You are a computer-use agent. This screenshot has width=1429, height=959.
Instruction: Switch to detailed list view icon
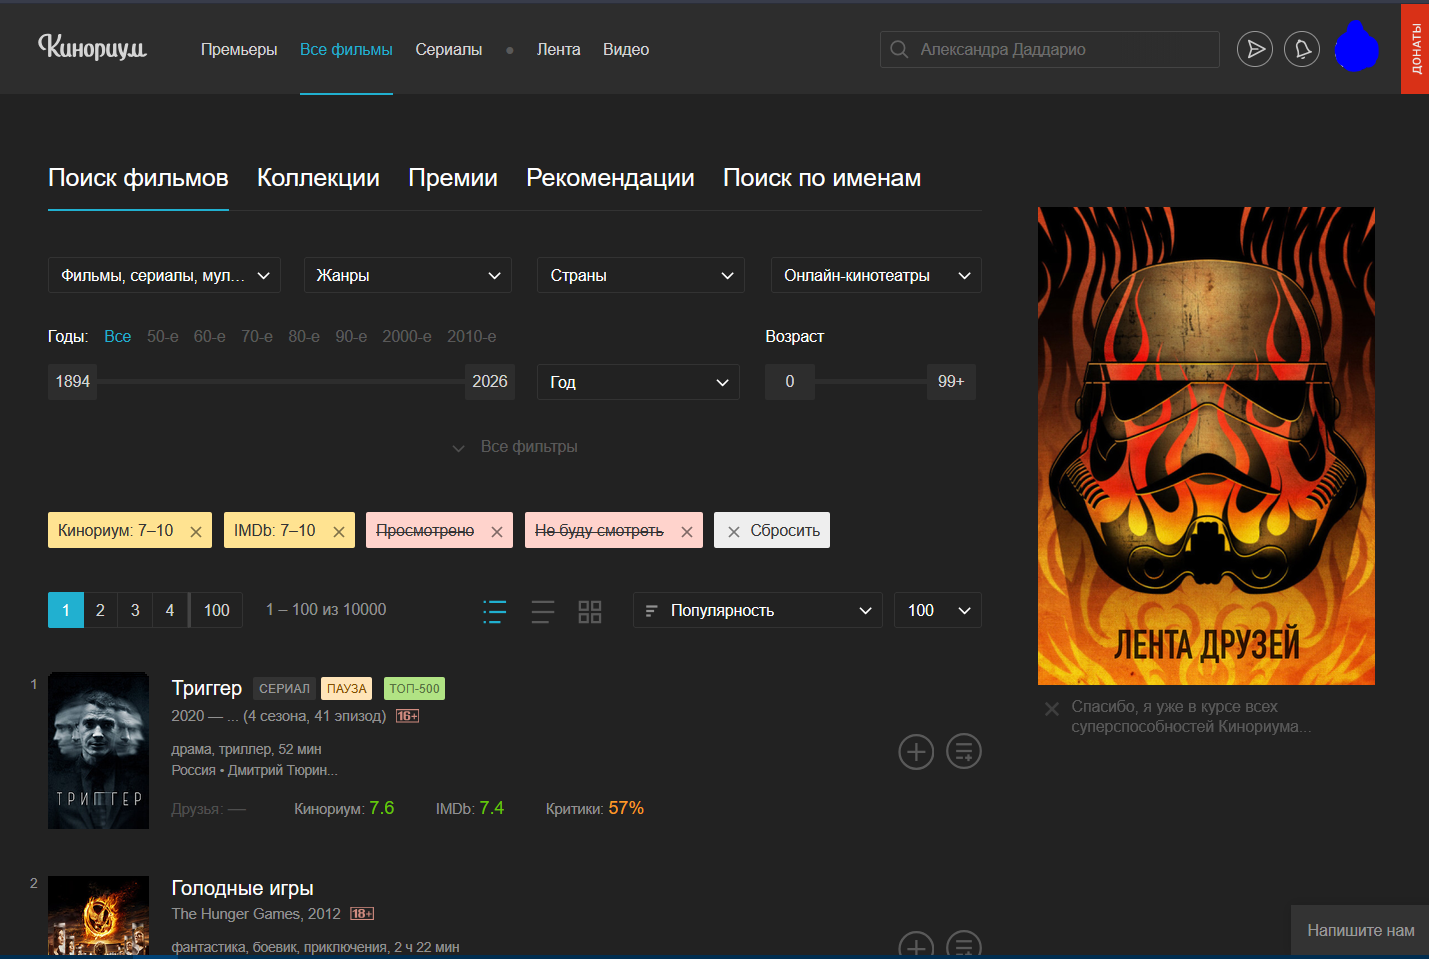coord(495,611)
